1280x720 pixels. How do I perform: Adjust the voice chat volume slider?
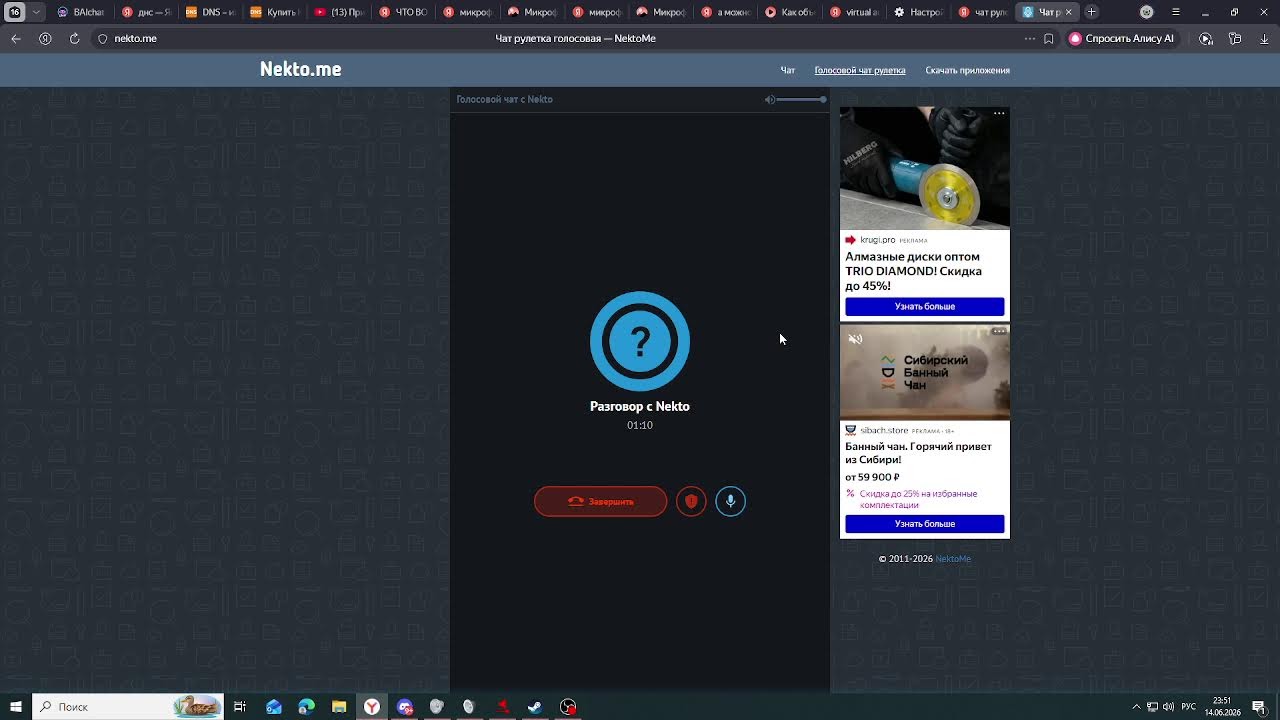point(802,99)
